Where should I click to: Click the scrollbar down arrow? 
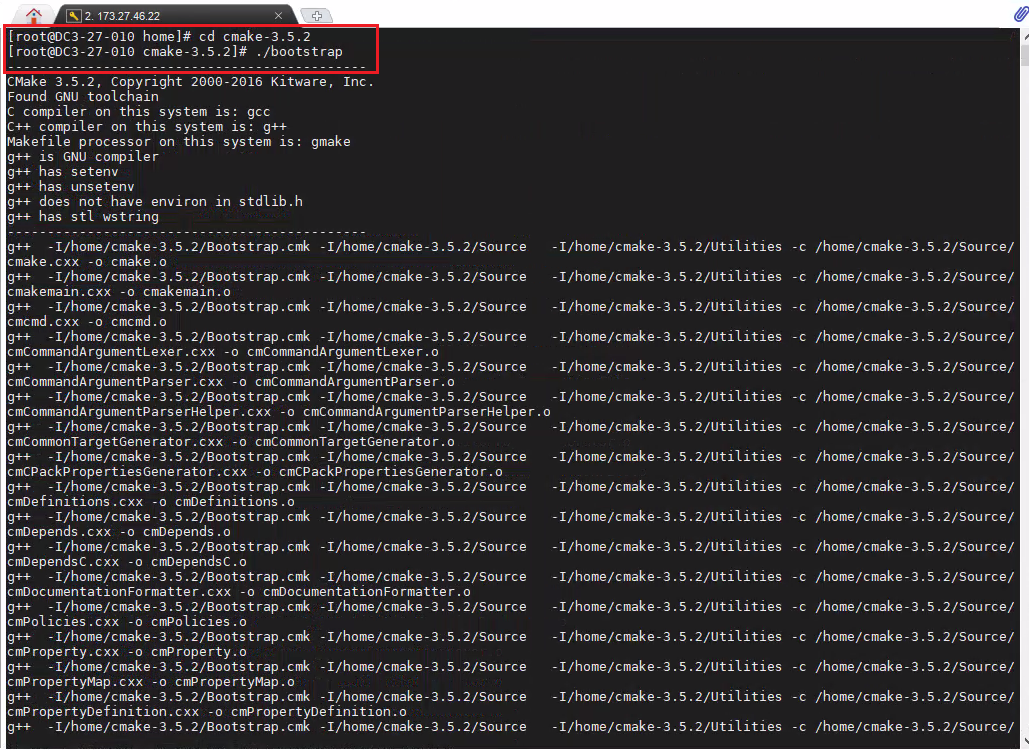1025,740
